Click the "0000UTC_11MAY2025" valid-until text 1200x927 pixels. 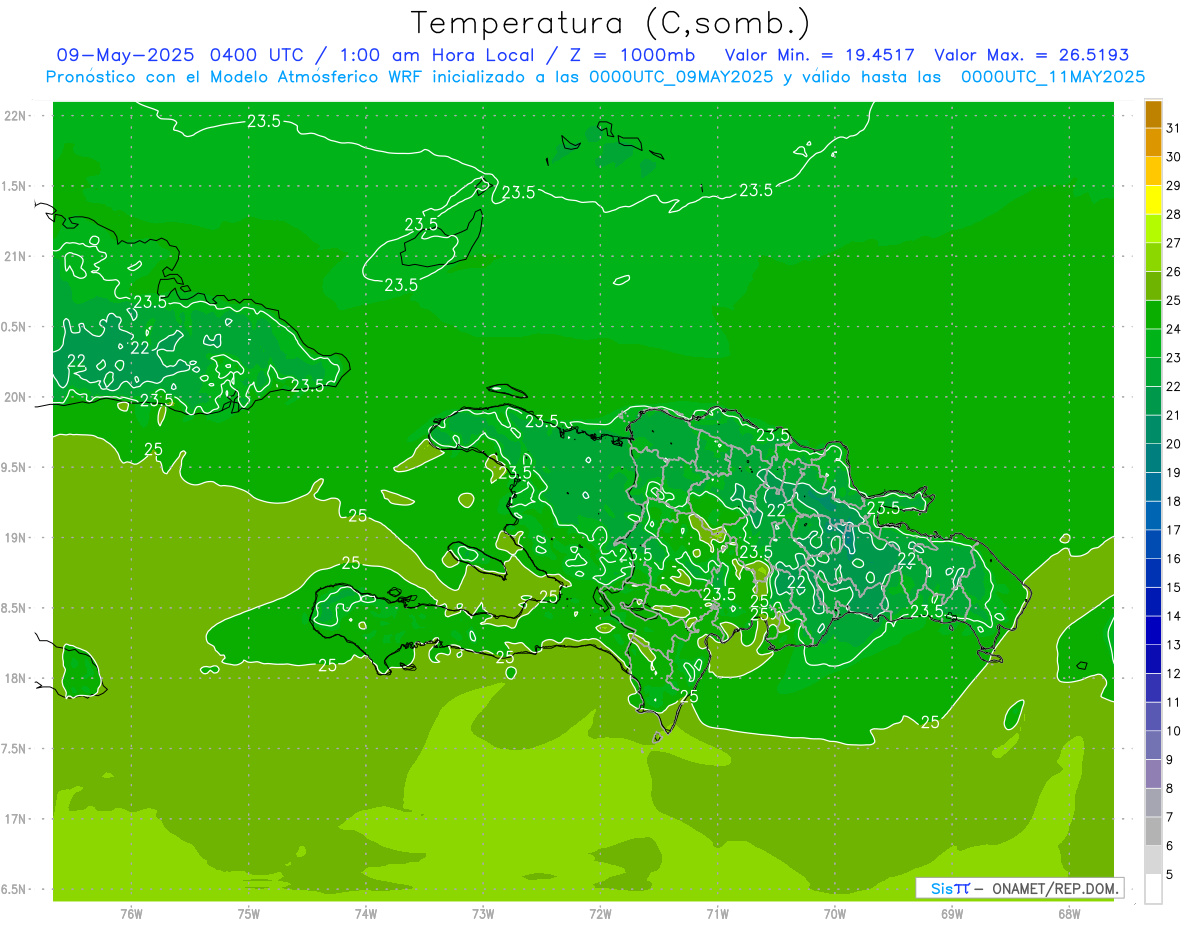[x=1052, y=77]
